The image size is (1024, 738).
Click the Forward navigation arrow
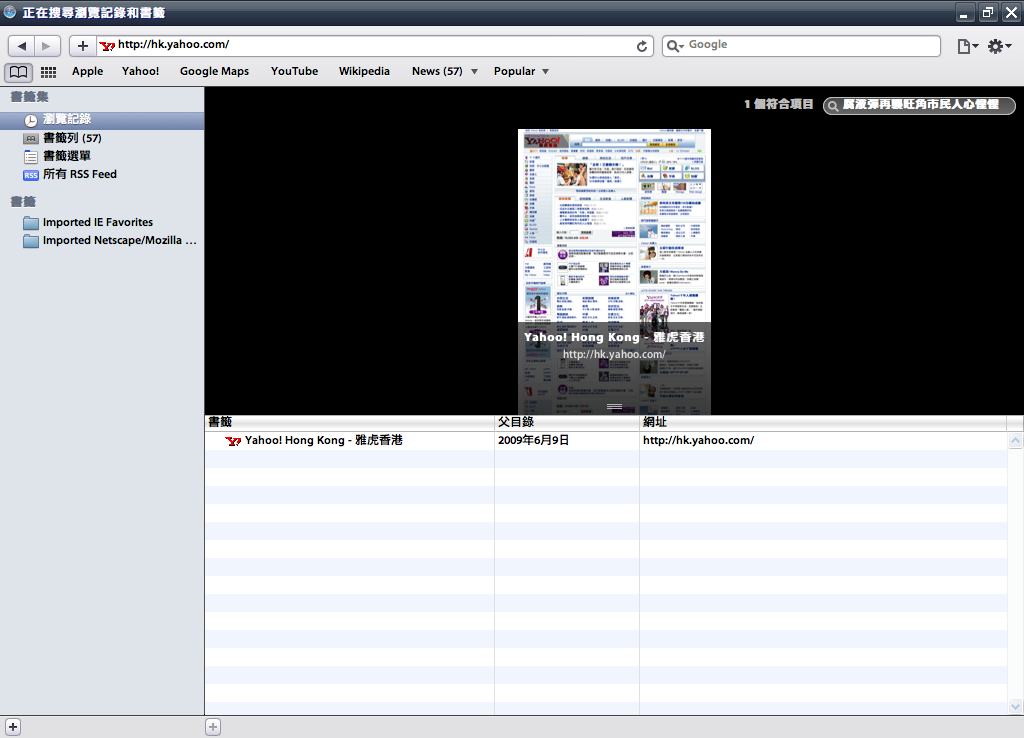[x=47, y=46]
